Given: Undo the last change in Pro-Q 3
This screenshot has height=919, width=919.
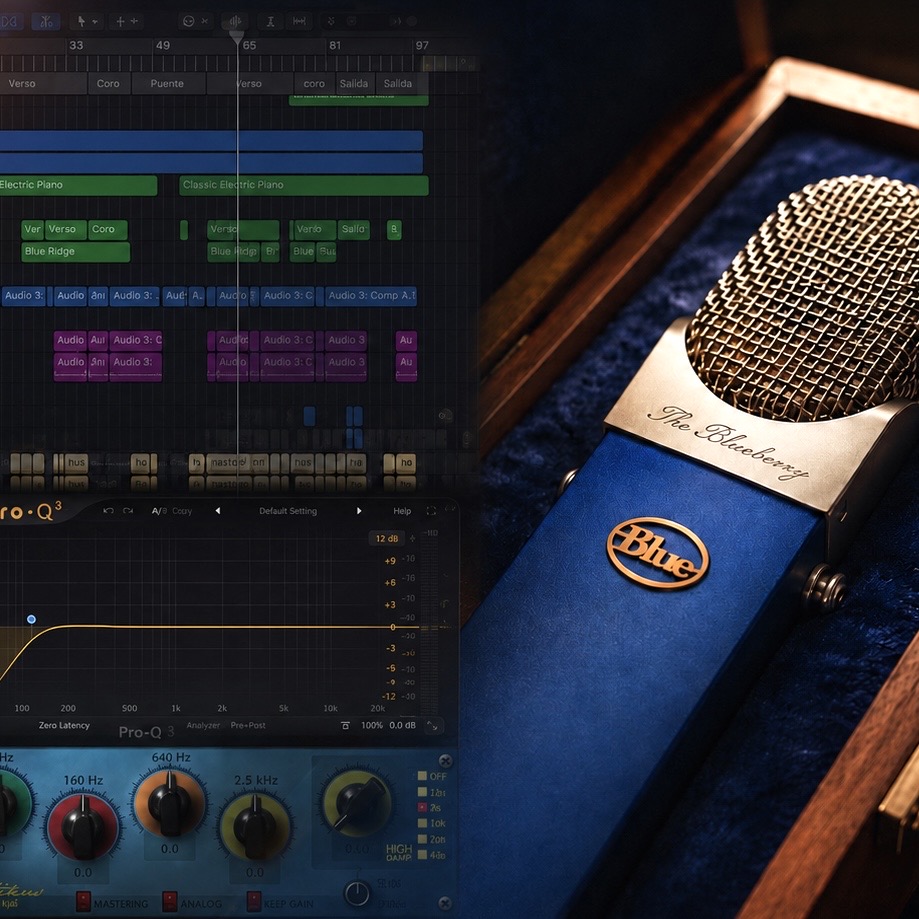Looking at the screenshot, I should point(108,511).
